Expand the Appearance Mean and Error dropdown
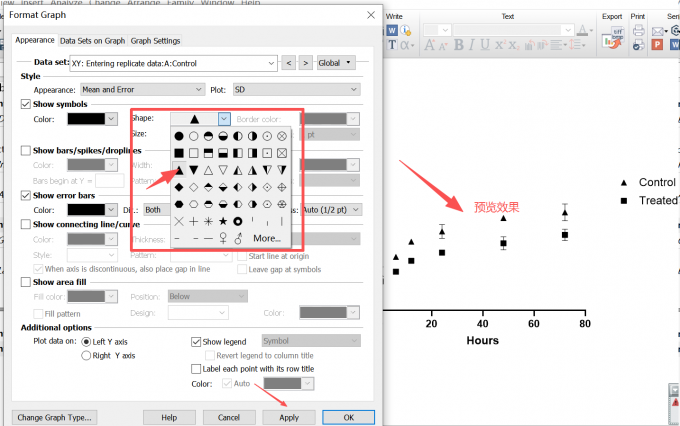Image resolution: width=680 pixels, height=426 pixels. click(142, 90)
